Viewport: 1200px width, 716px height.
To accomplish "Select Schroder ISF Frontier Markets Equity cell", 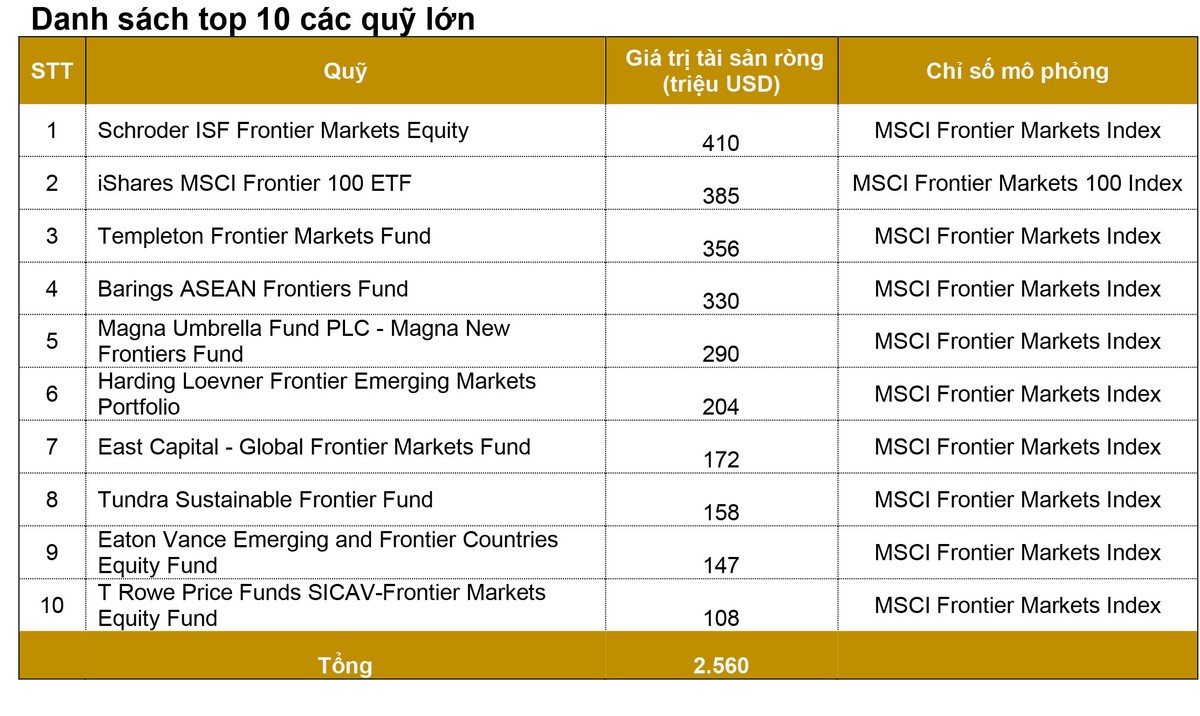I will tap(283, 131).
